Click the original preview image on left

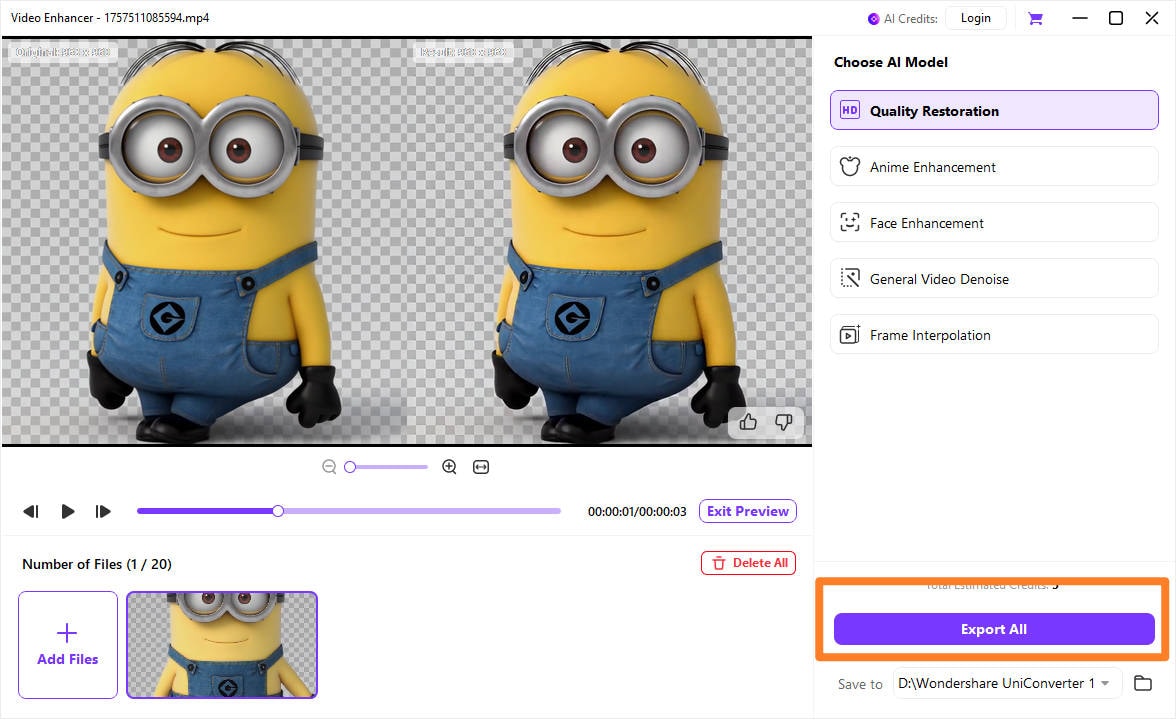(204, 242)
